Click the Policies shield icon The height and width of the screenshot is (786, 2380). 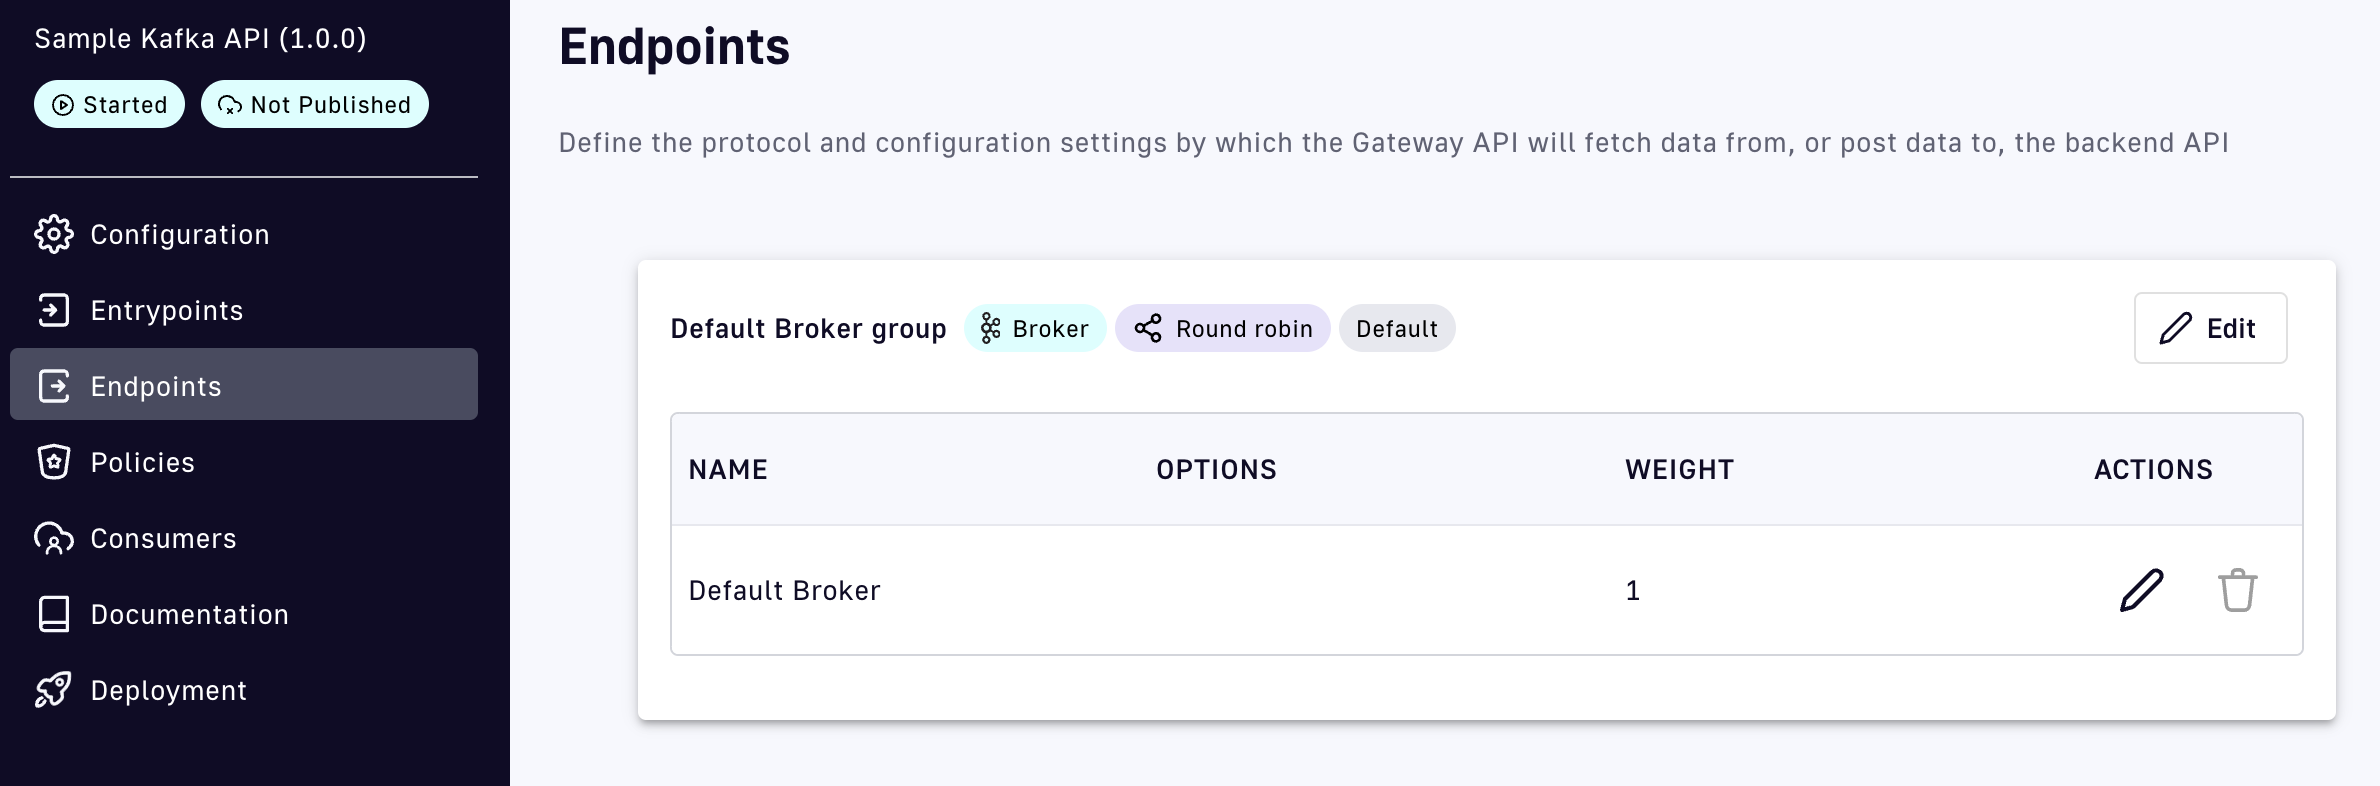click(x=54, y=462)
